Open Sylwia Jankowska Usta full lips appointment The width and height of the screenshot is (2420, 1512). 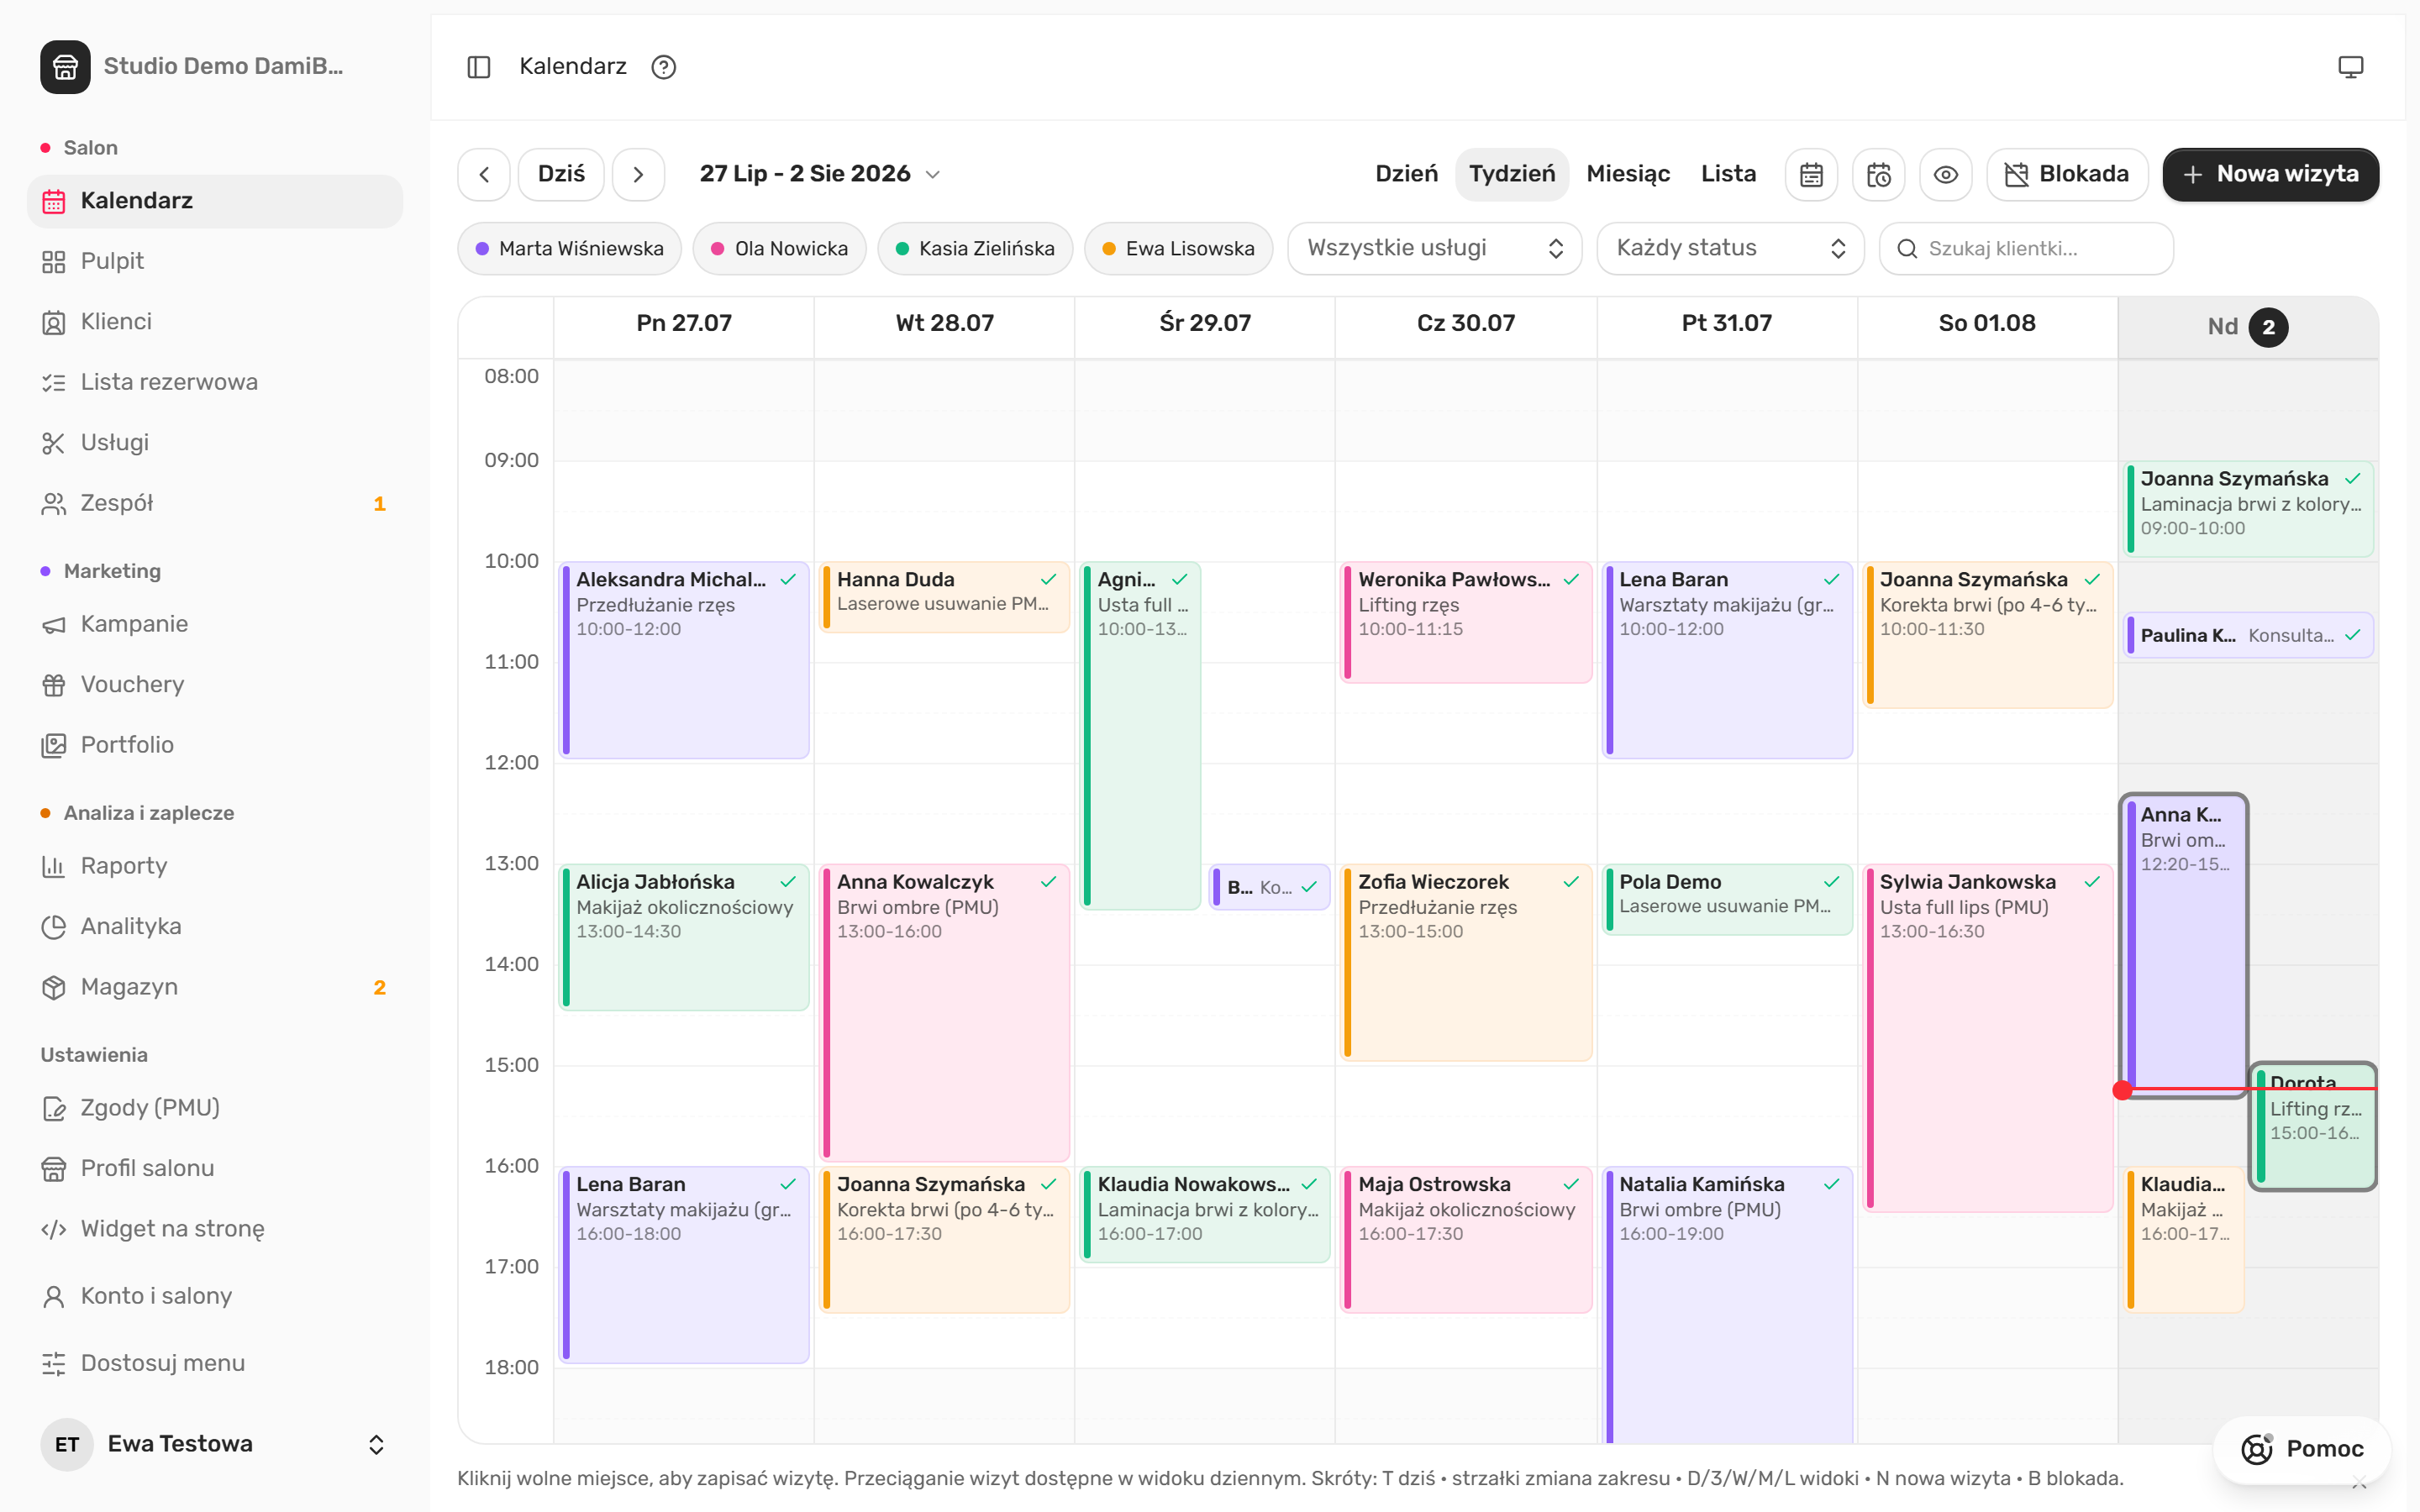(1987, 1038)
